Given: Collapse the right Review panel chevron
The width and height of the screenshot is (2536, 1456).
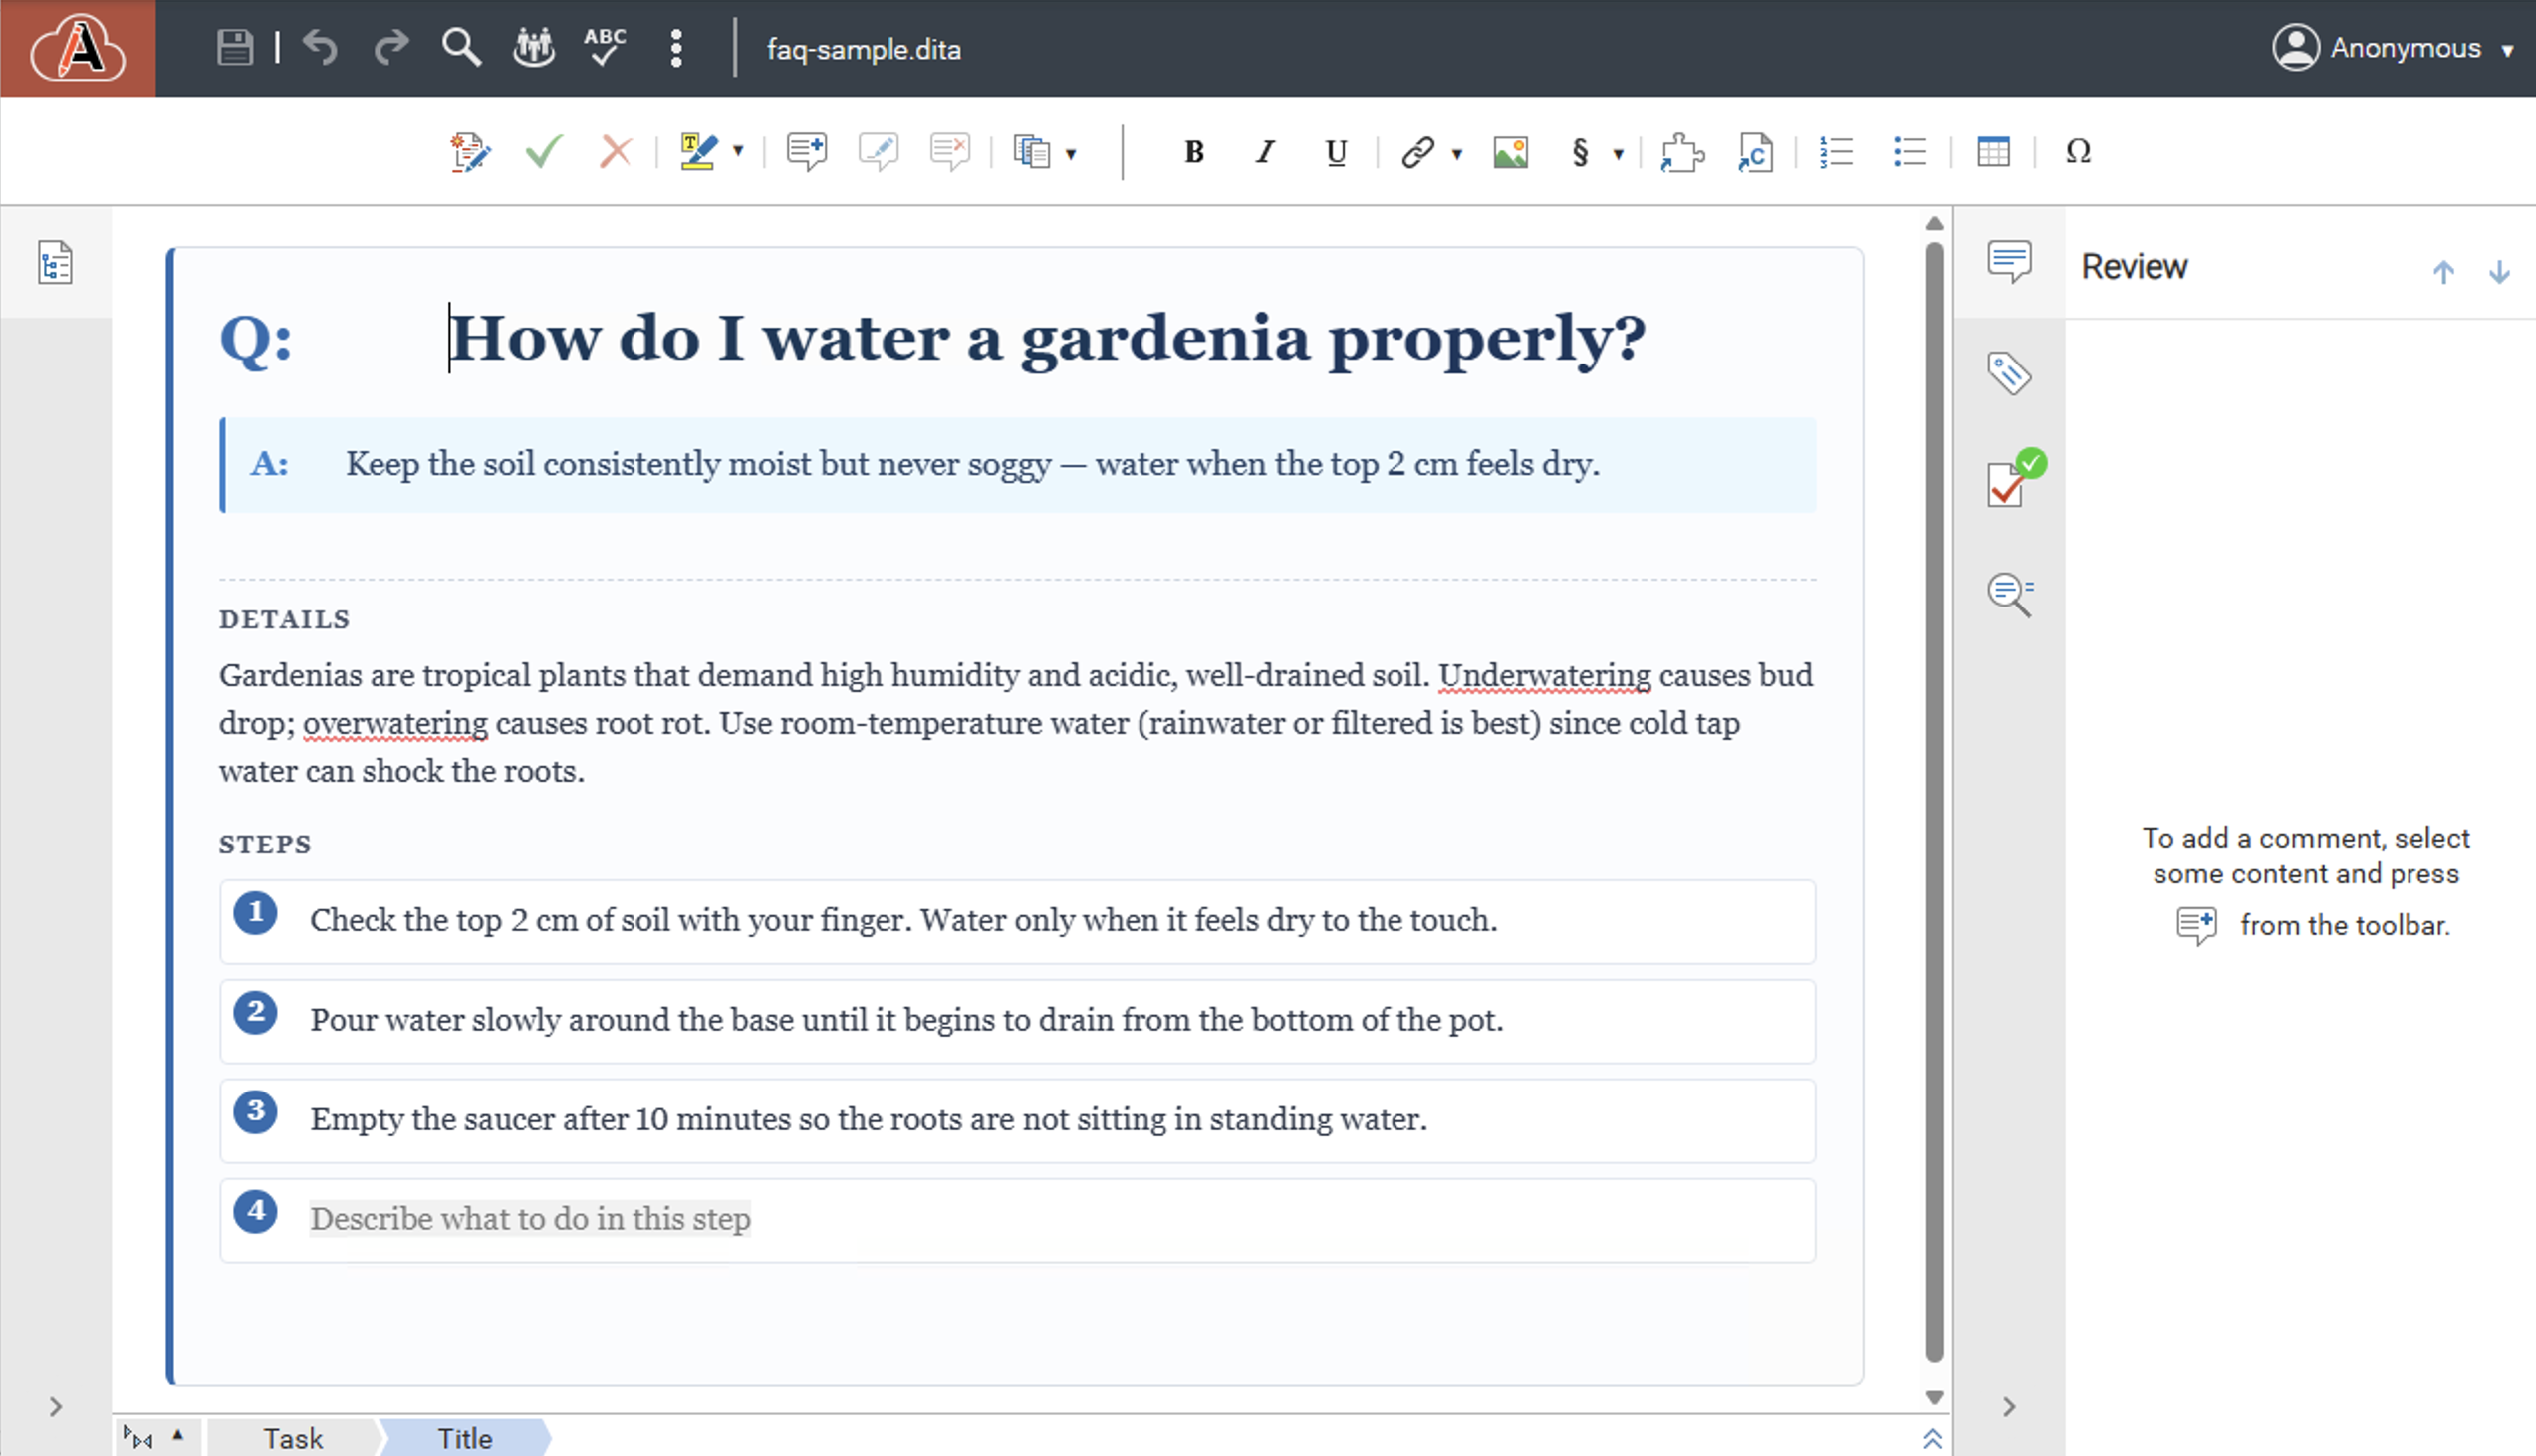Looking at the screenshot, I should (2009, 1407).
